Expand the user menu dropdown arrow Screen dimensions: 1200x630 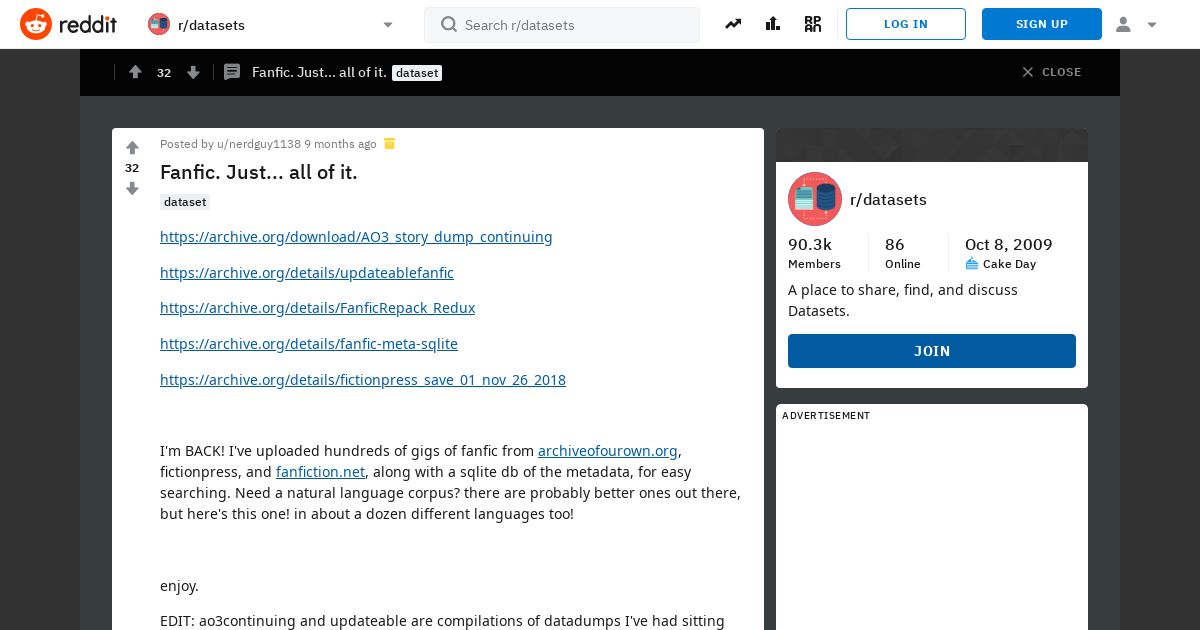pyautogui.click(x=1152, y=25)
